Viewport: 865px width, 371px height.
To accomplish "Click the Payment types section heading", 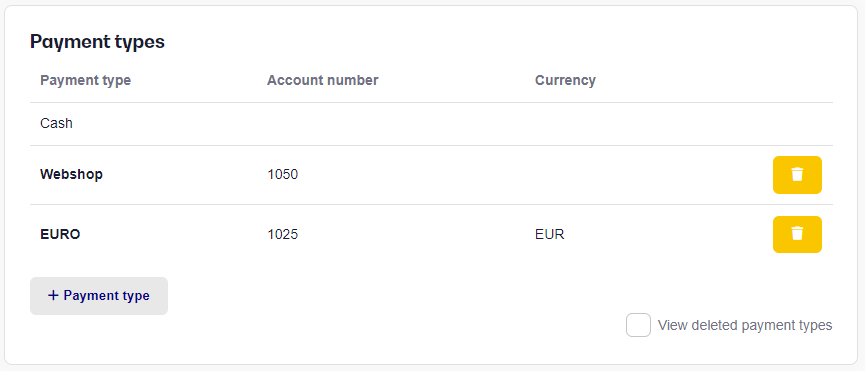I will [x=97, y=42].
